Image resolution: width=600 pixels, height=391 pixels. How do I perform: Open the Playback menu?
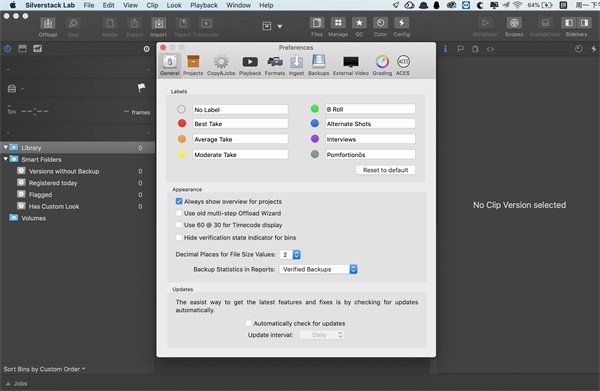coord(204,5)
